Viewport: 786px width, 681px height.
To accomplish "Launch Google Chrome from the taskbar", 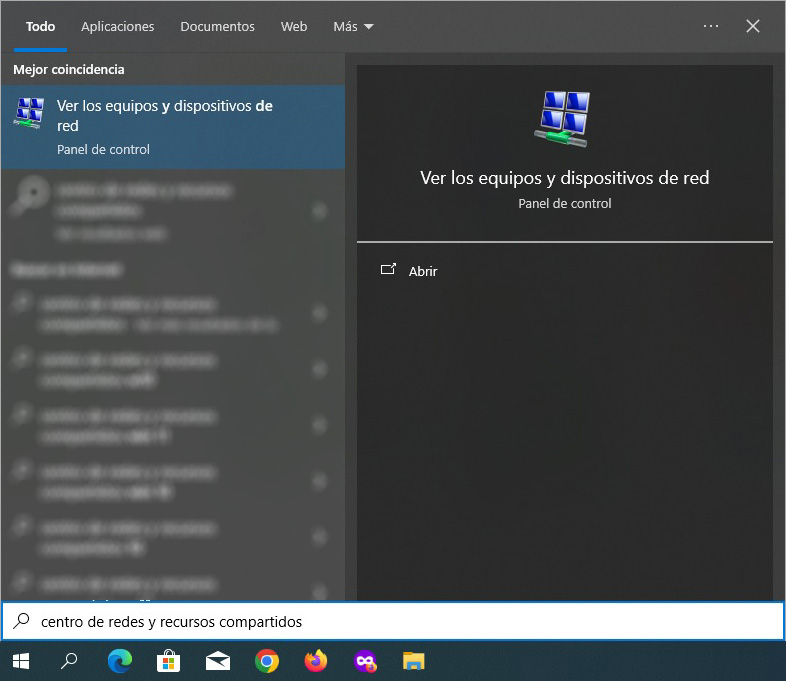I will point(266,661).
